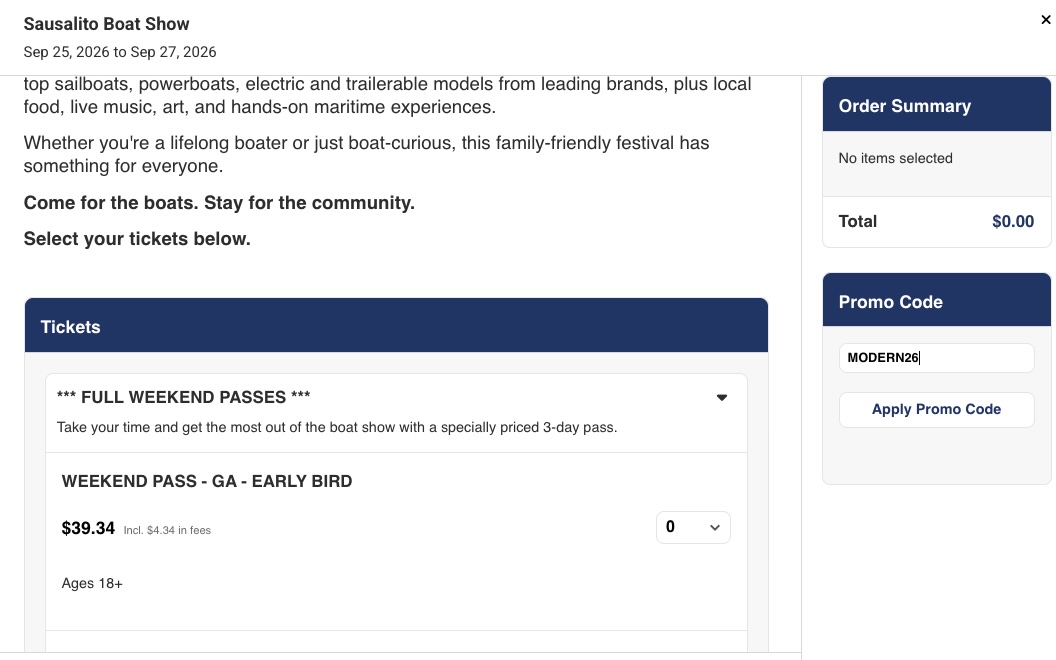This screenshot has height=660, width=1056.
Task: Click the Weekend Pass GA Early Bird title
Action: (207, 482)
